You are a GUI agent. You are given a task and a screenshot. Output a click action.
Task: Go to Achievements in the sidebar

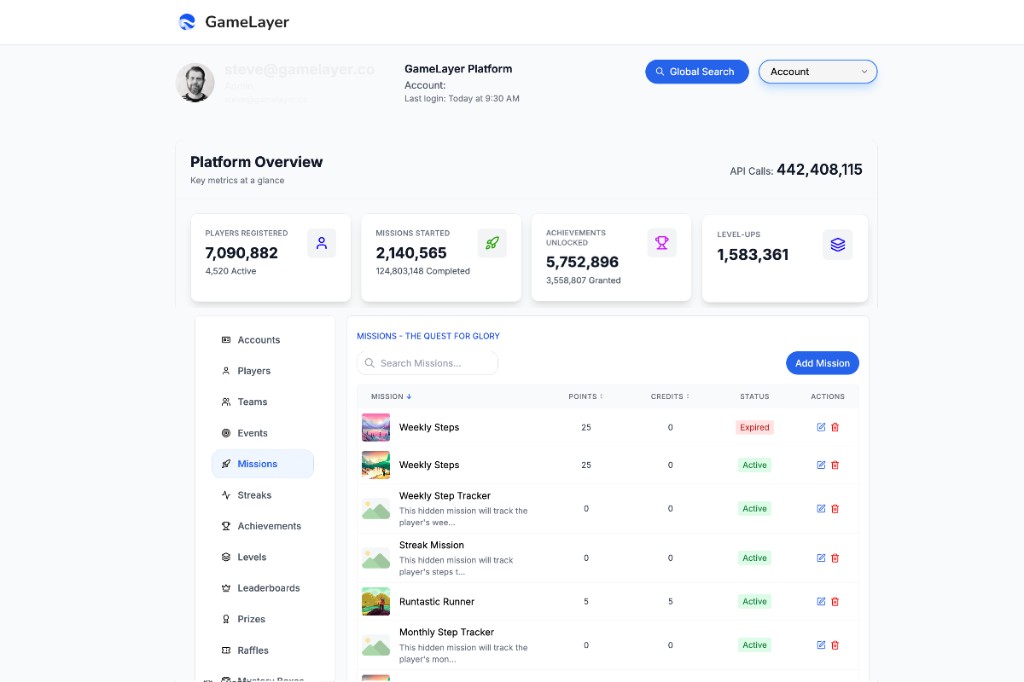click(263, 526)
